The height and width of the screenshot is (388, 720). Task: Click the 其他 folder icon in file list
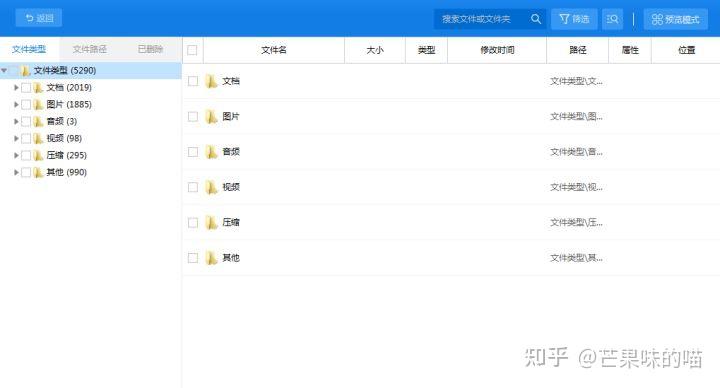tap(211, 258)
